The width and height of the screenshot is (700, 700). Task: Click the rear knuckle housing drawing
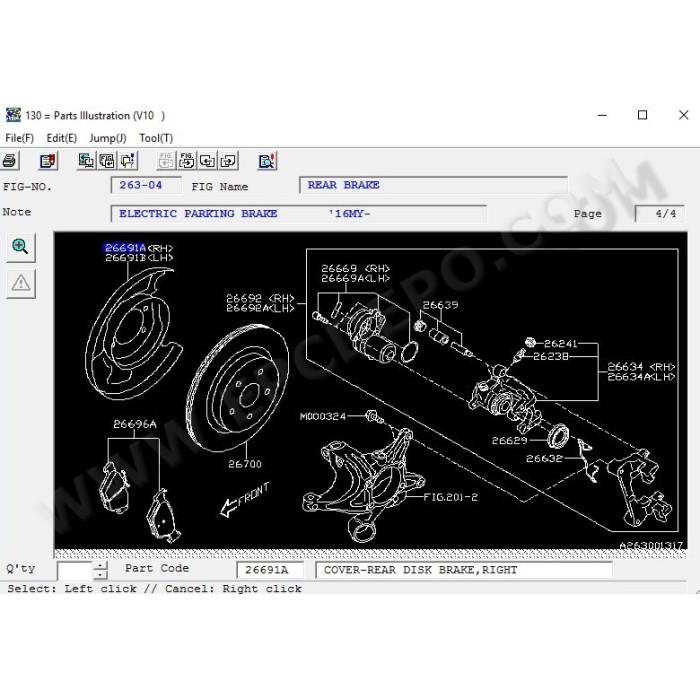tap(362, 484)
